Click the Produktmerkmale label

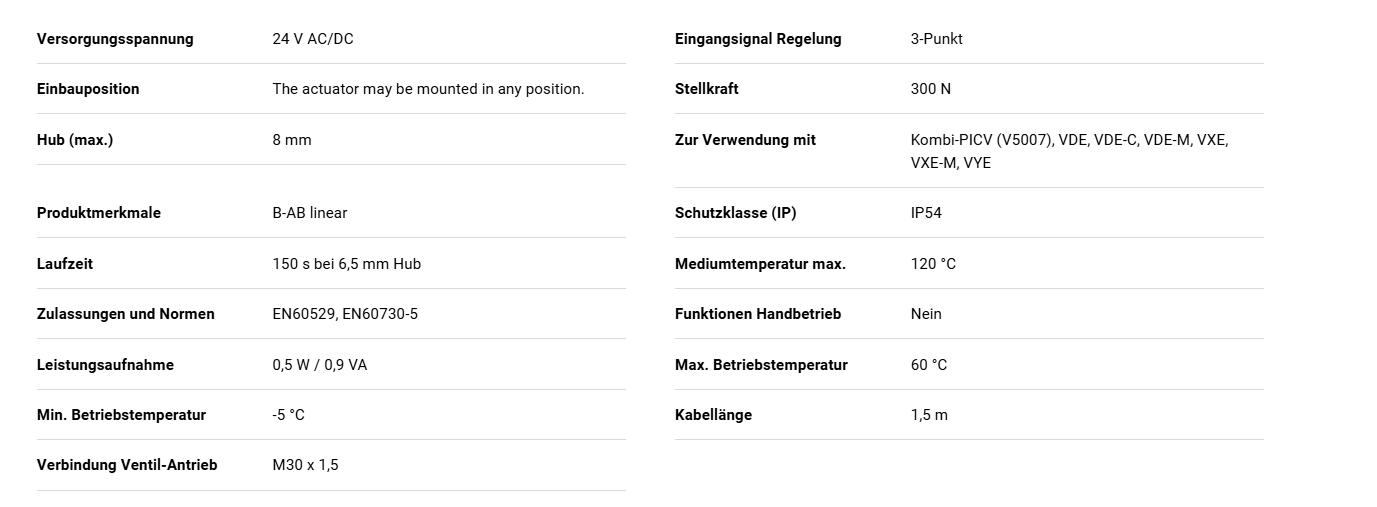click(99, 213)
